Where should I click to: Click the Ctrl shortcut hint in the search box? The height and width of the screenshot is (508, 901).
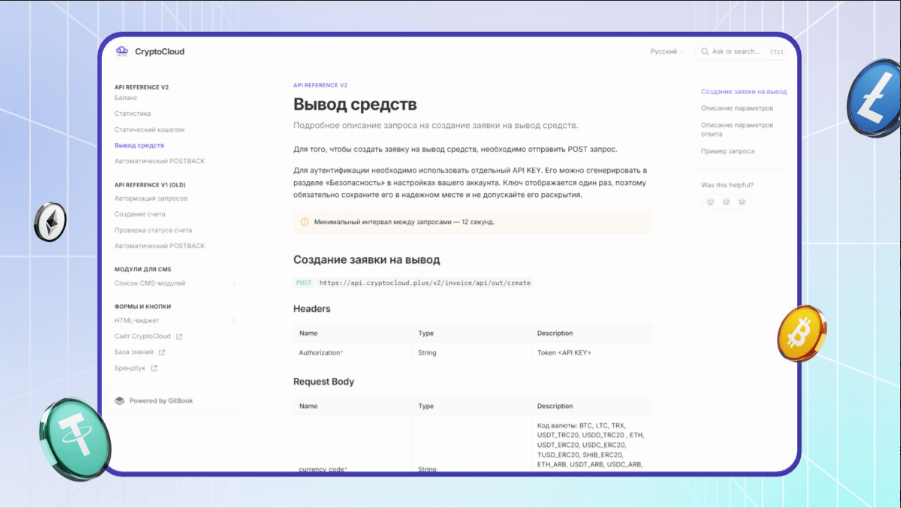pyautogui.click(x=776, y=52)
